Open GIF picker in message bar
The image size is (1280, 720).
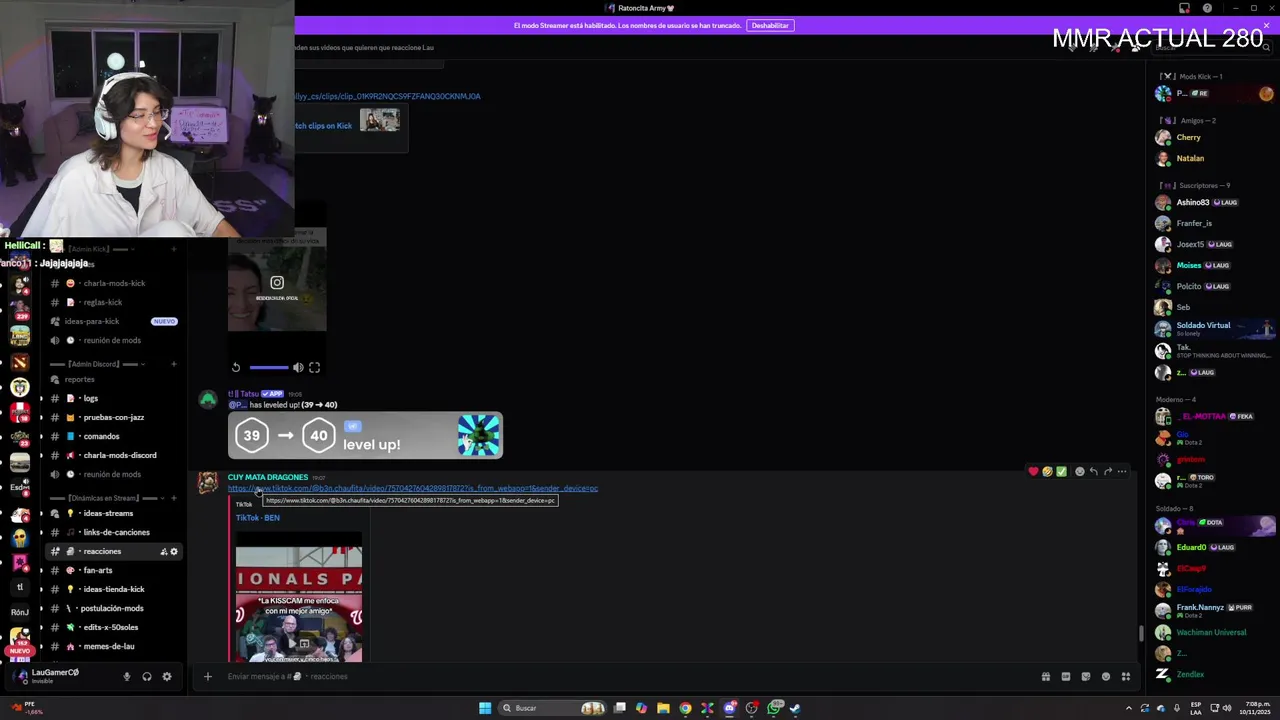pyautogui.click(x=1066, y=677)
